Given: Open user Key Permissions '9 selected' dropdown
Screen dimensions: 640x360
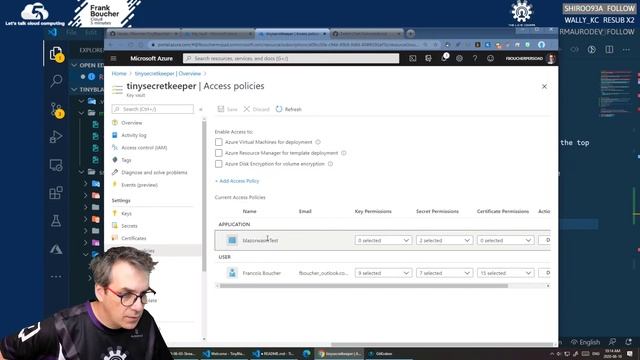Looking at the screenshot, I should pyautogui.click(x=383, y=273).
